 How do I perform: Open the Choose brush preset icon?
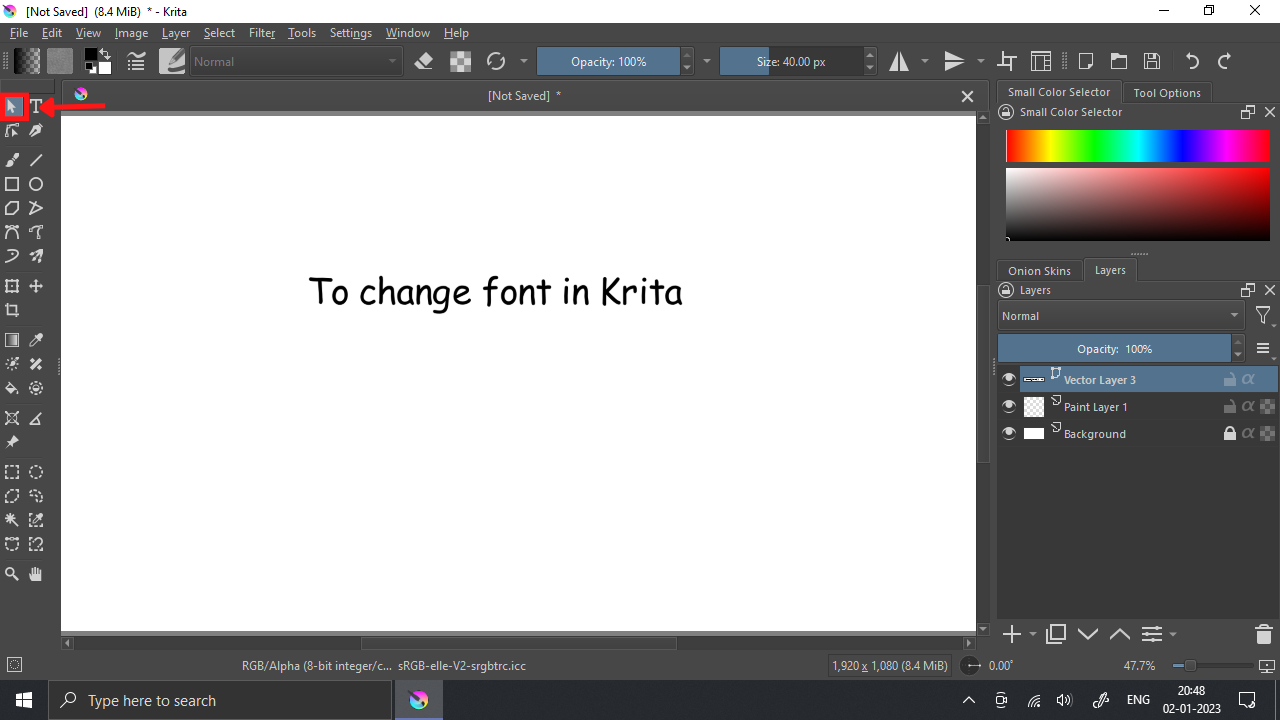[x=172, y=61]
